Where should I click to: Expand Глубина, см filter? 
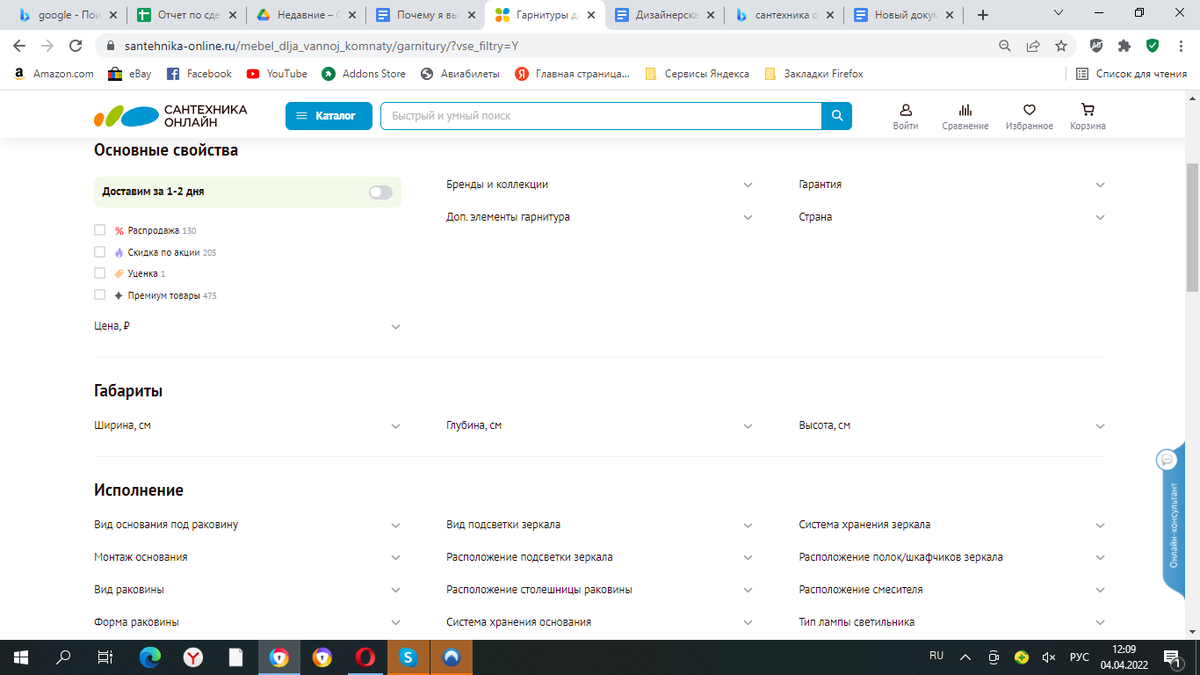[x=600, y=426]
